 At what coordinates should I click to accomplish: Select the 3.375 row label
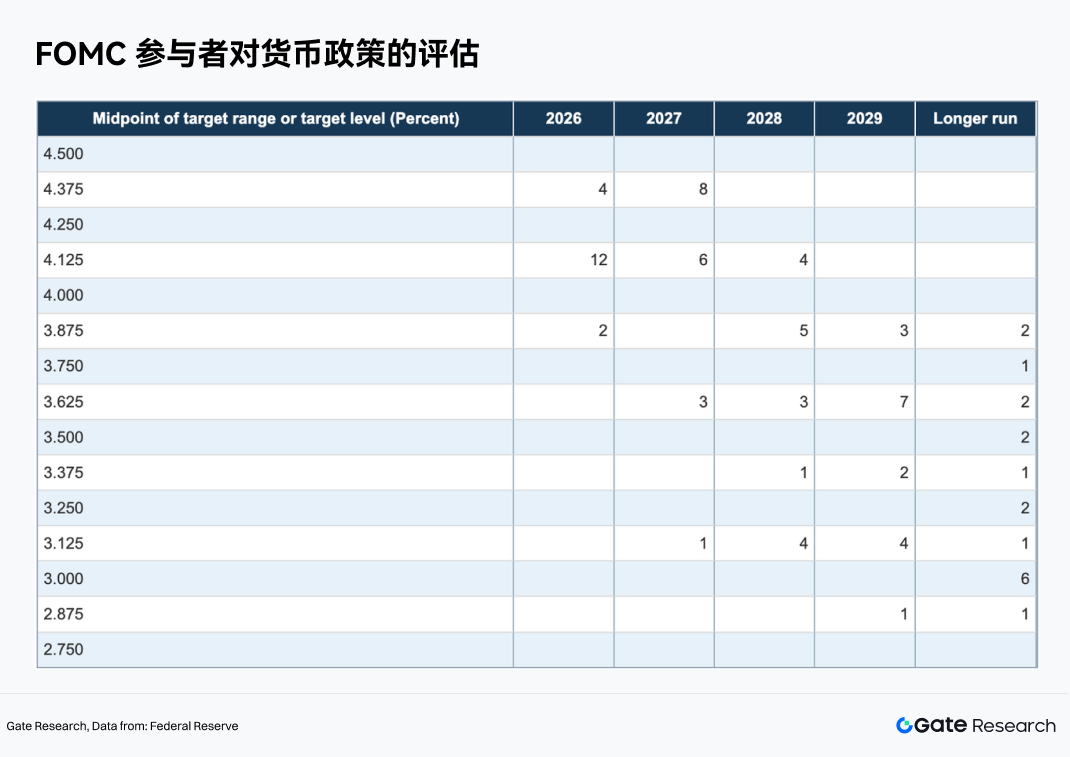pyautogui.click(x=63, y=473)
